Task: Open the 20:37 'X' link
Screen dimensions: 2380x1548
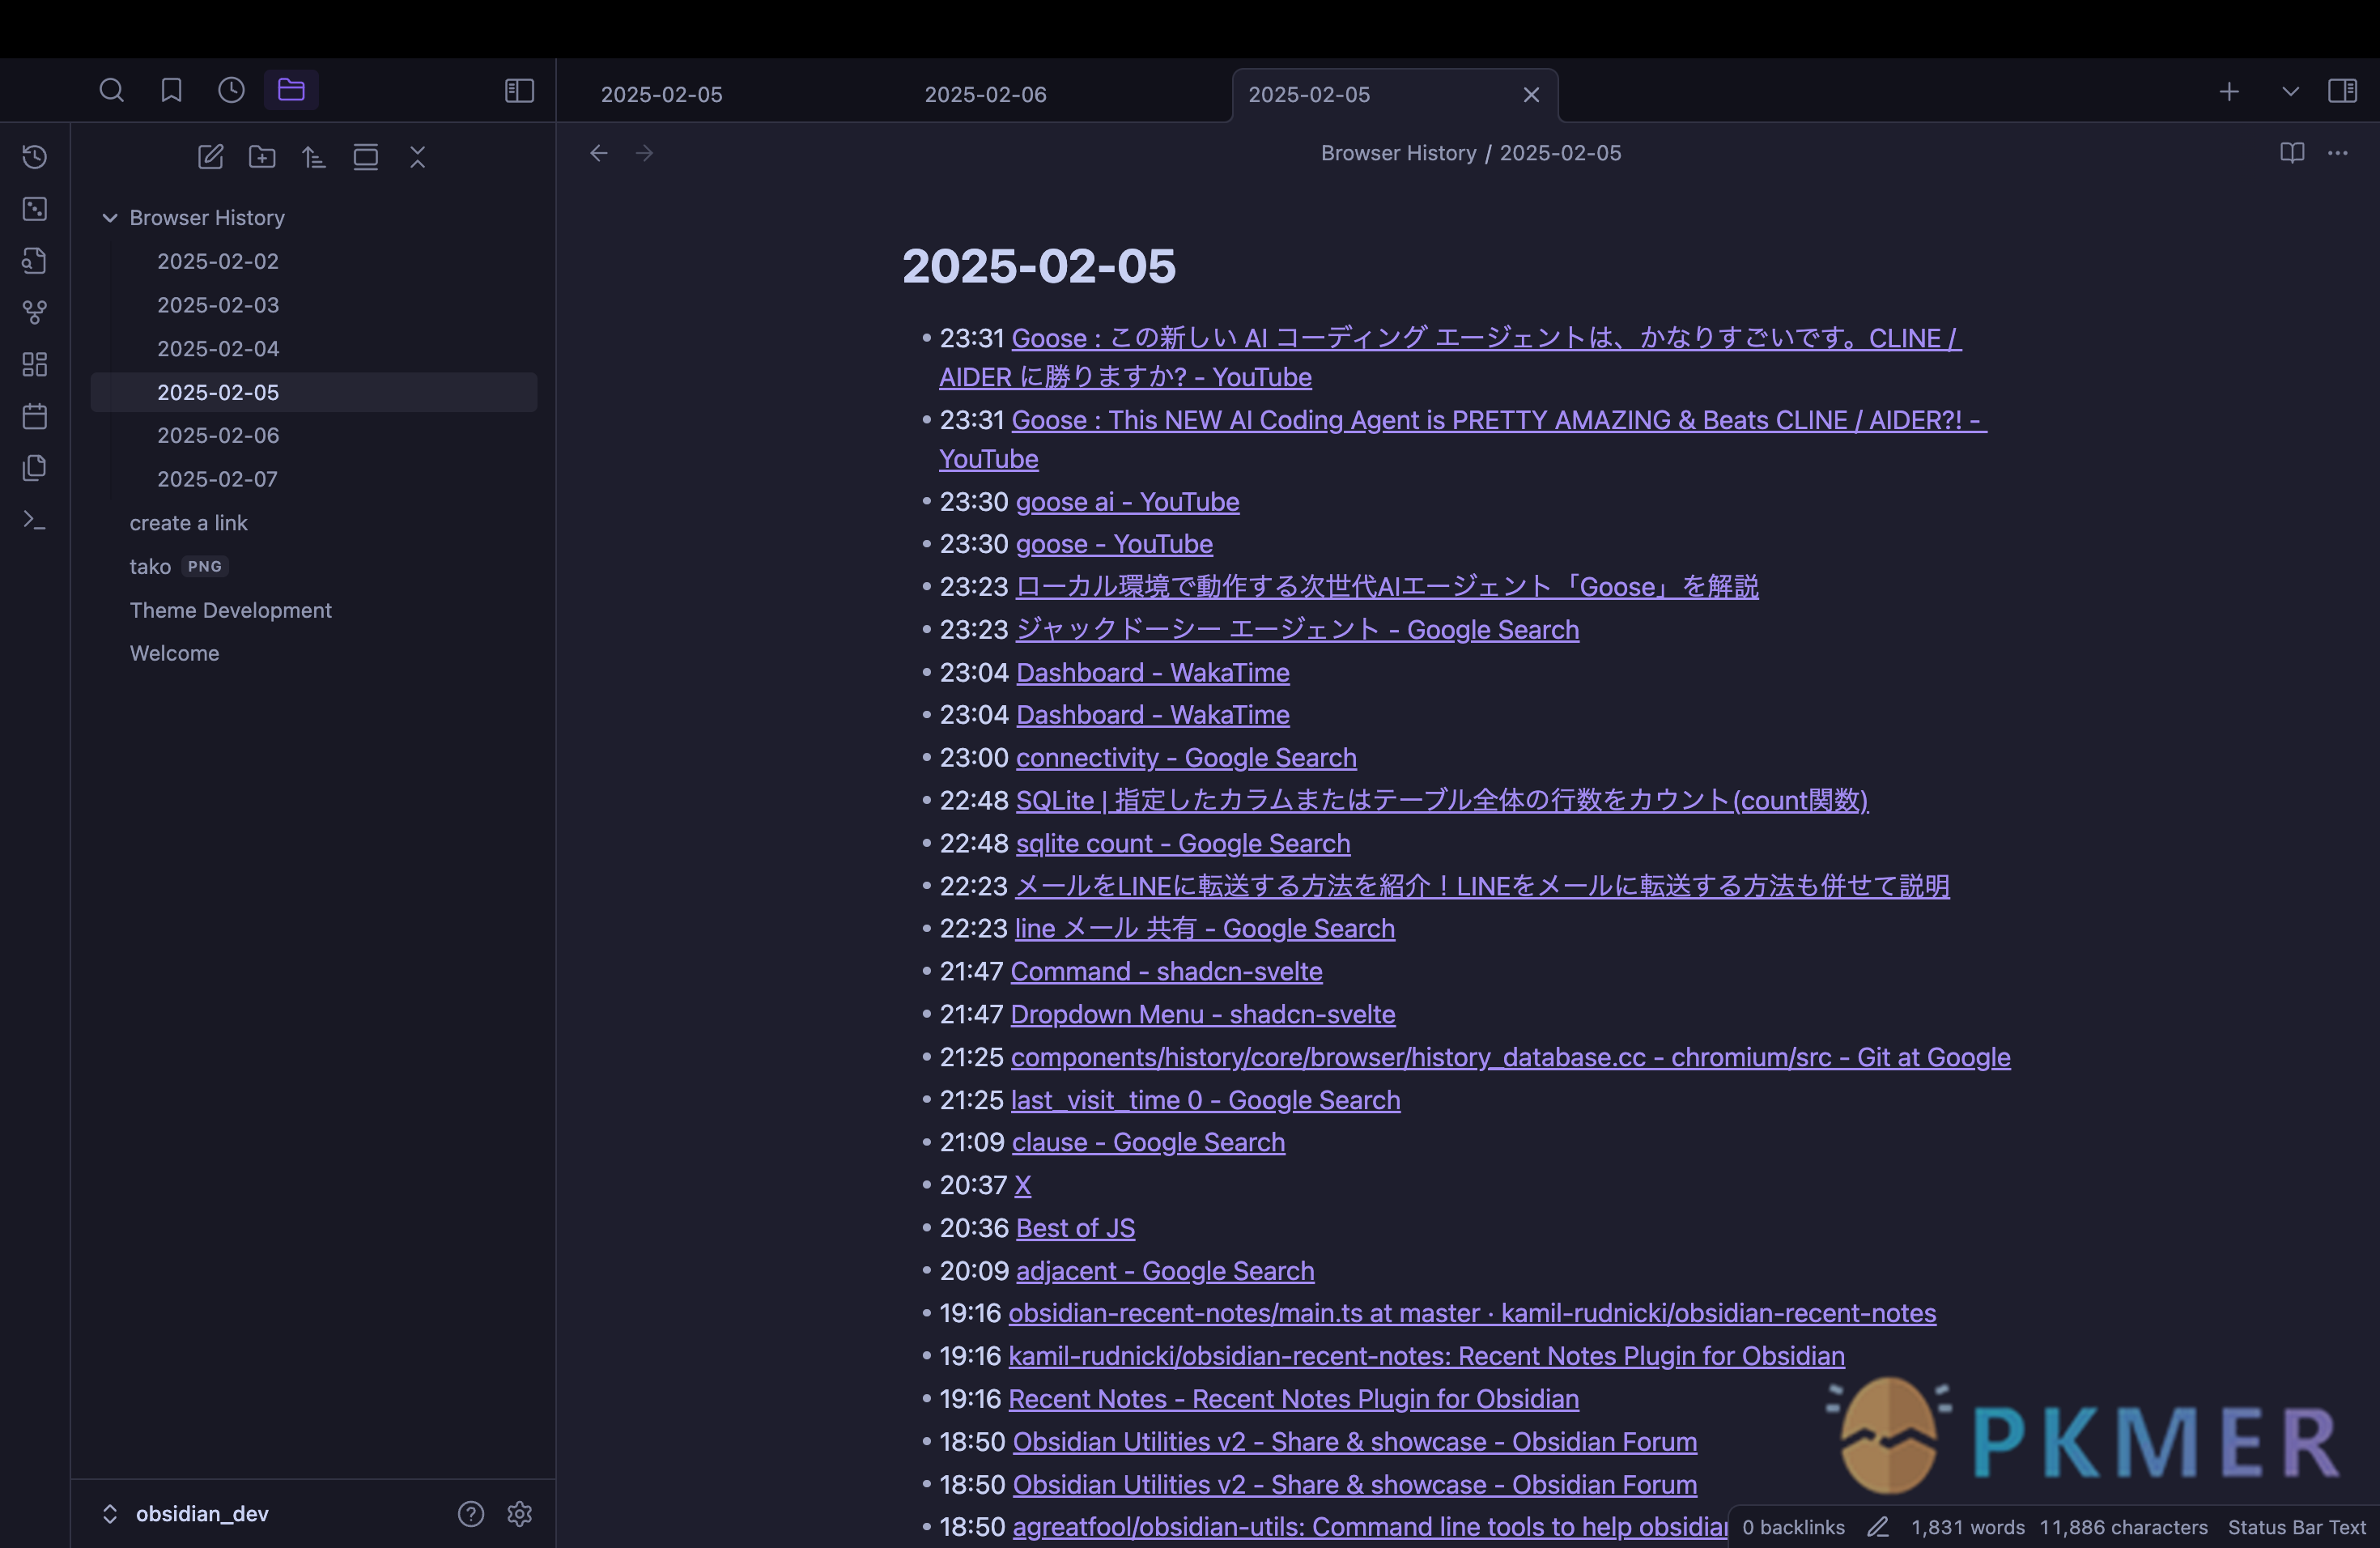Action: point(1022,1186)
